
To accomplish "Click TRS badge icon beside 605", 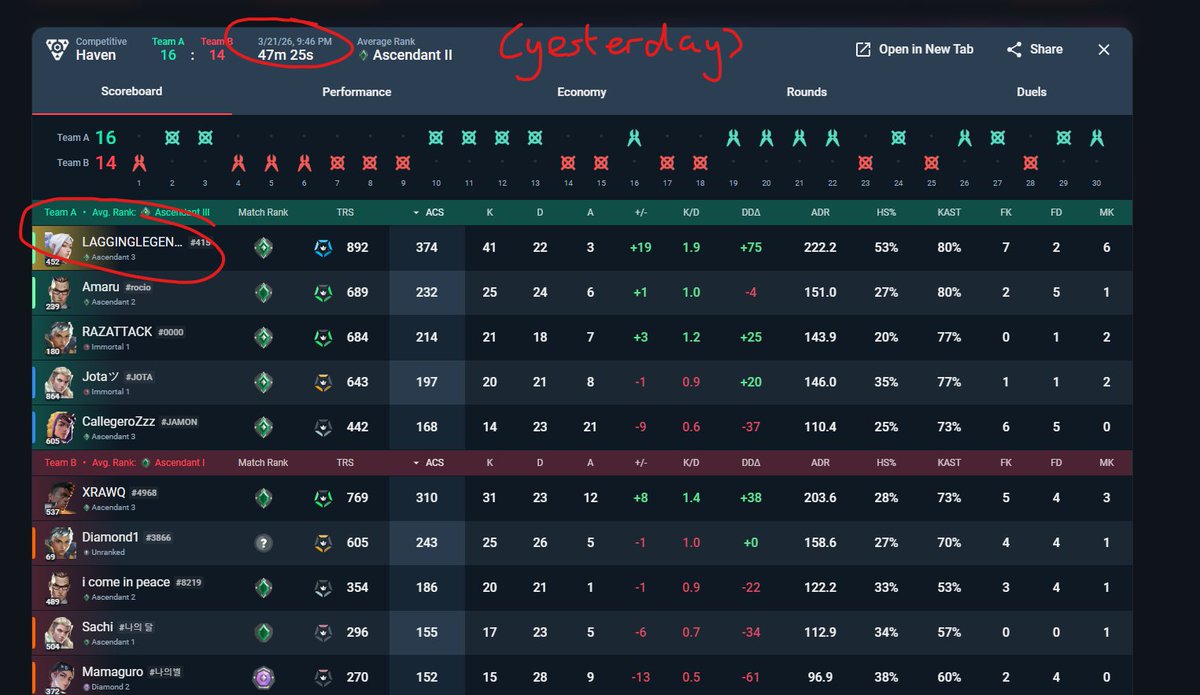I will [322, 542].
